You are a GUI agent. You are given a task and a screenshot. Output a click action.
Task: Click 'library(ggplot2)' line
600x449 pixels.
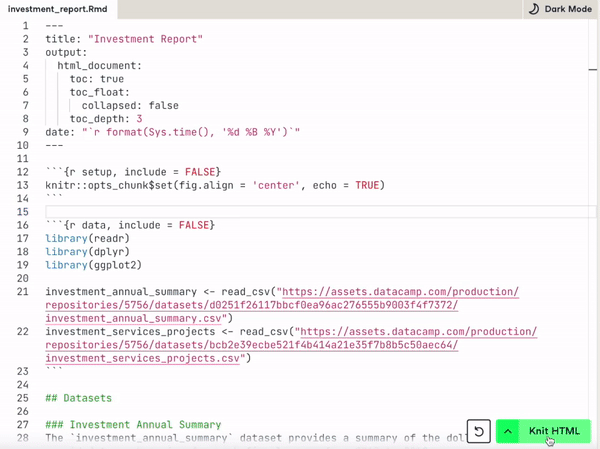point(94,265)
